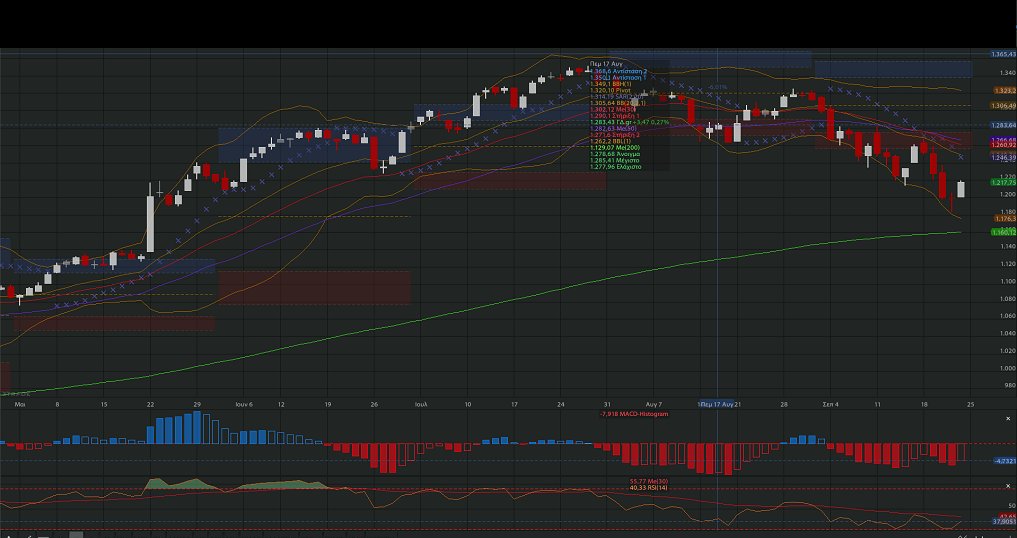Select the 1.365,43 price label on axis
1017x538 pixels.
(1003, 55)
